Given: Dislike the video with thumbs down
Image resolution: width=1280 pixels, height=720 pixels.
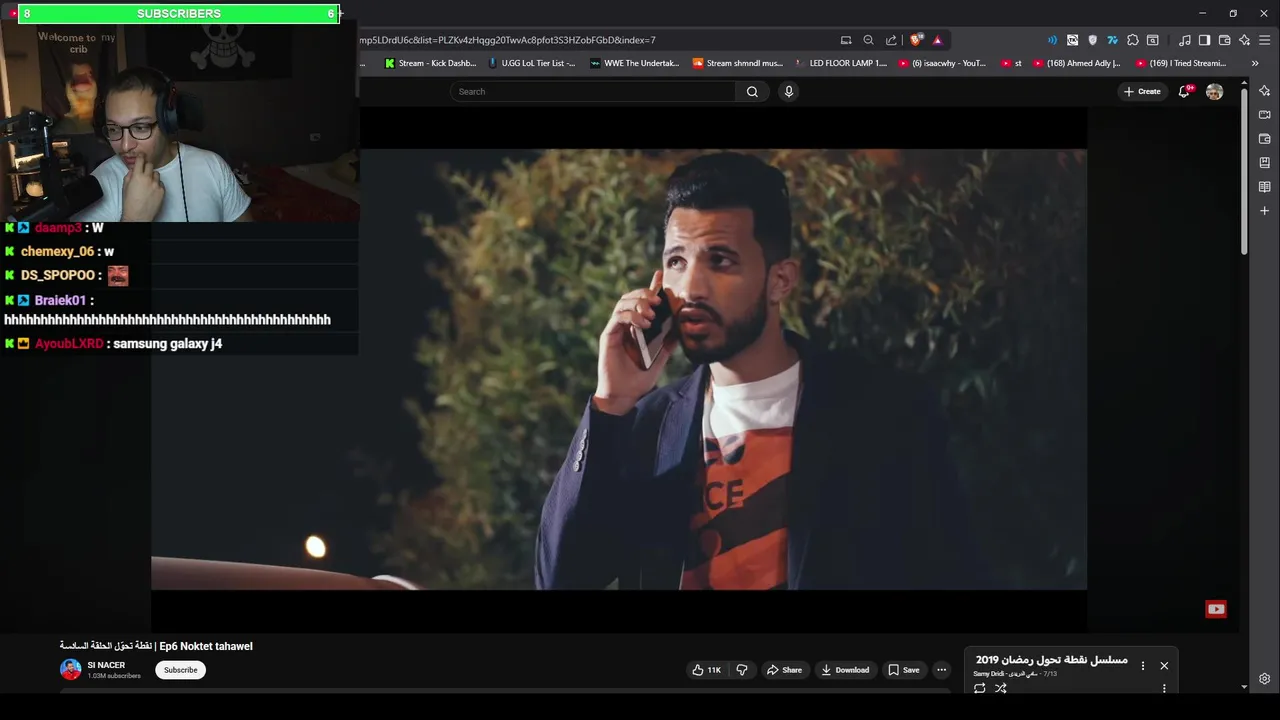Looking at the screenshot, I should [742, 670].
